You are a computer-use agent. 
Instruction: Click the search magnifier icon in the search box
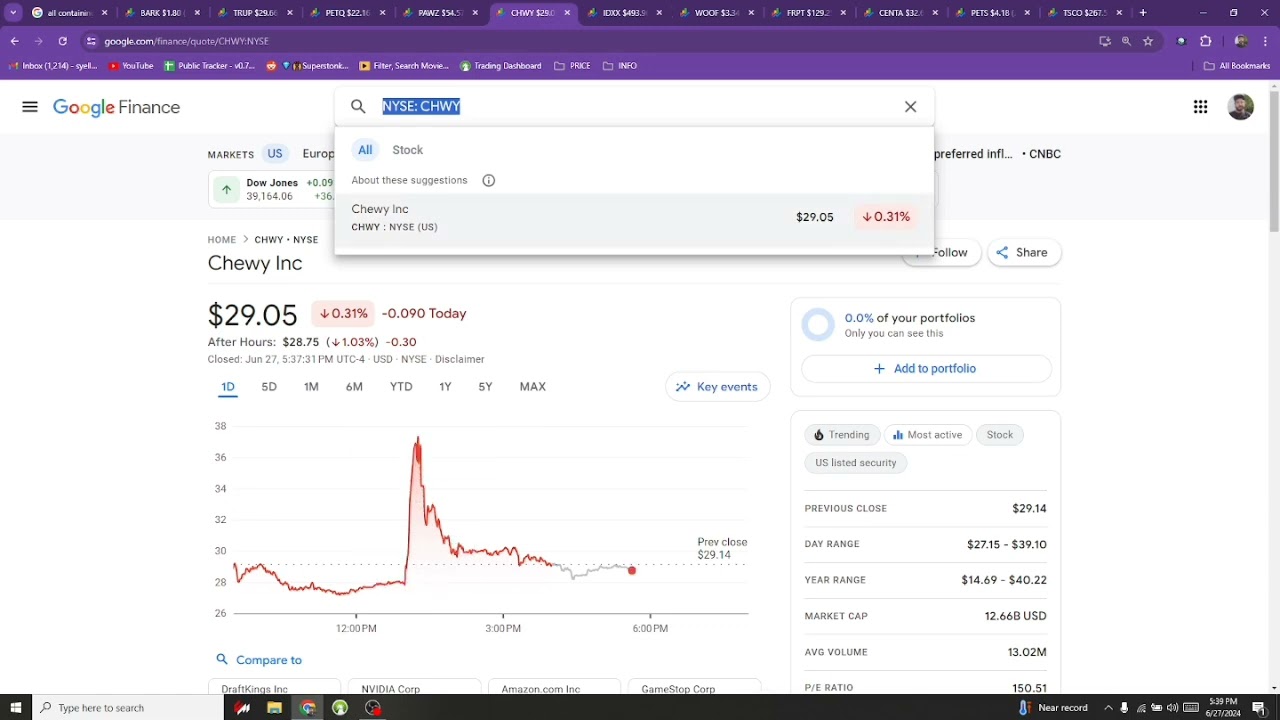point(358,107)
